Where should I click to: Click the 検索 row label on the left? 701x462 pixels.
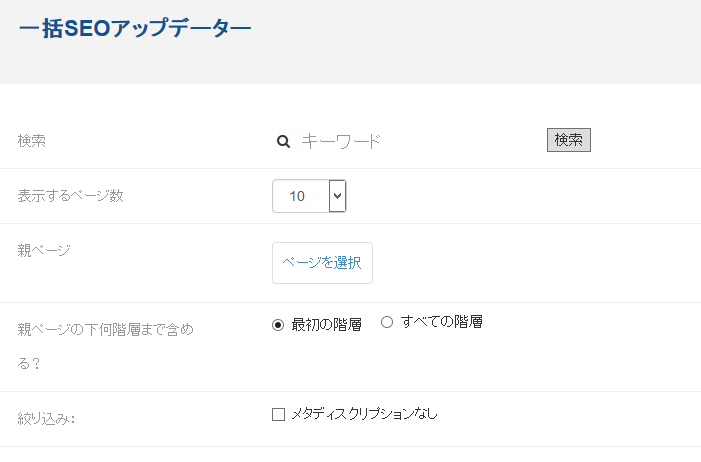tap(32, 141)
